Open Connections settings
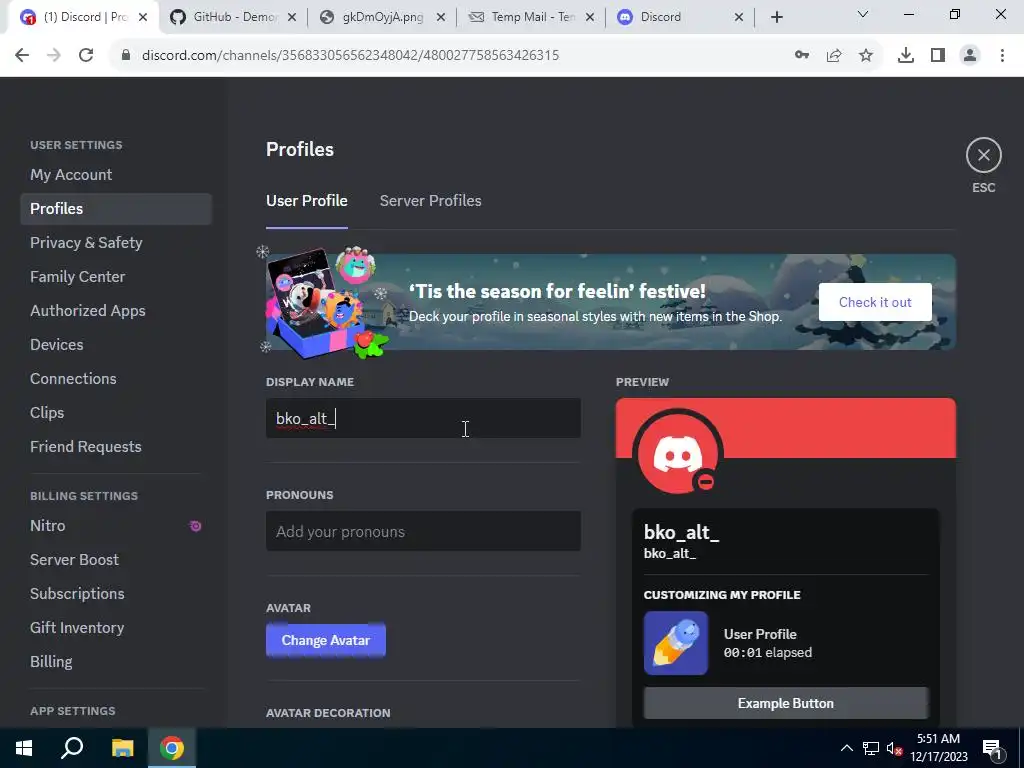The height and width of the screenshot is (768, 1024). pos(116,379)
